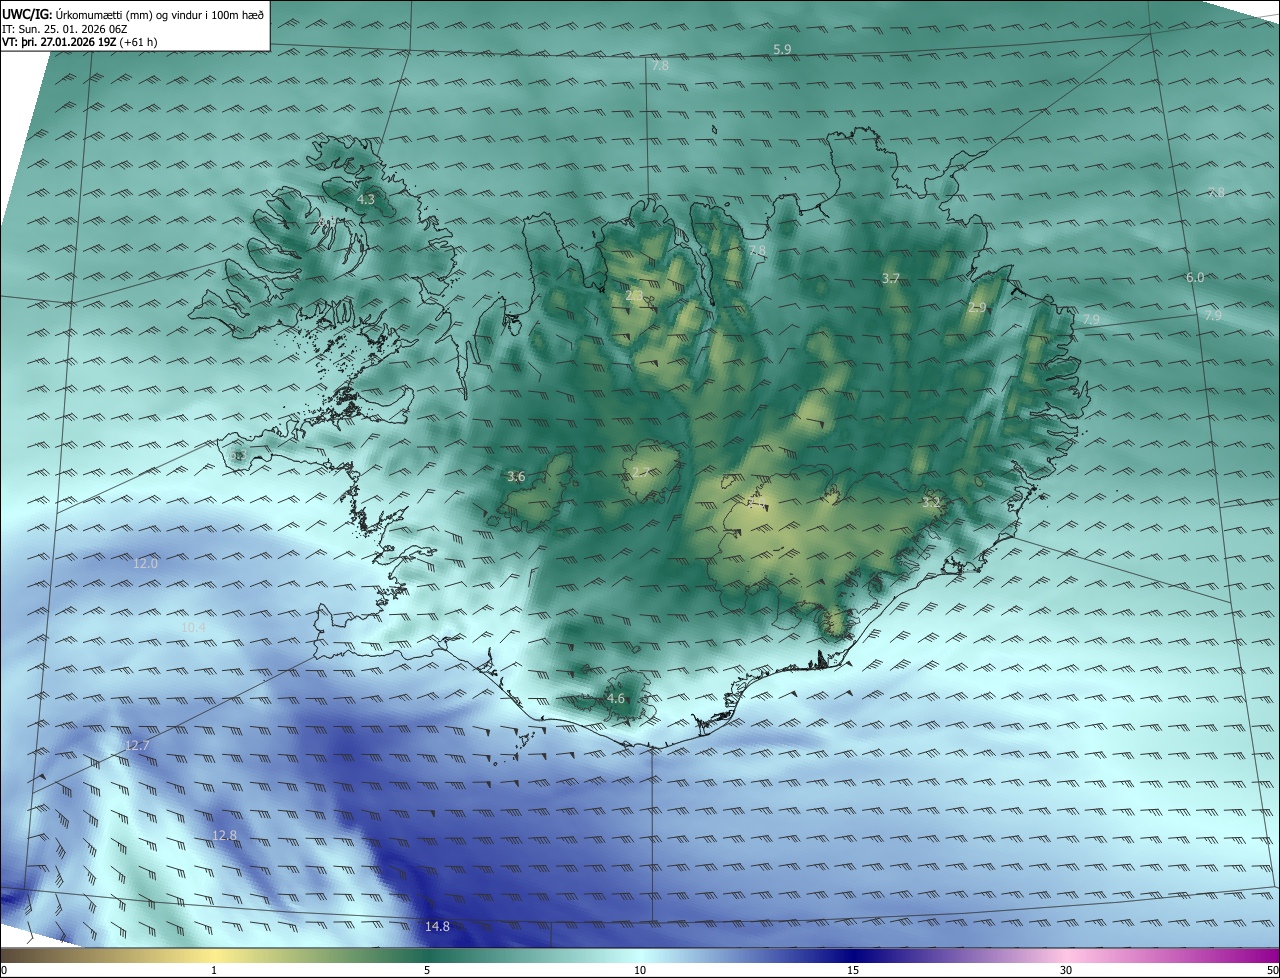Screen dimensions: 1280x978
Task: Click the 5.9 value at the top of the map
Action: 783,49
